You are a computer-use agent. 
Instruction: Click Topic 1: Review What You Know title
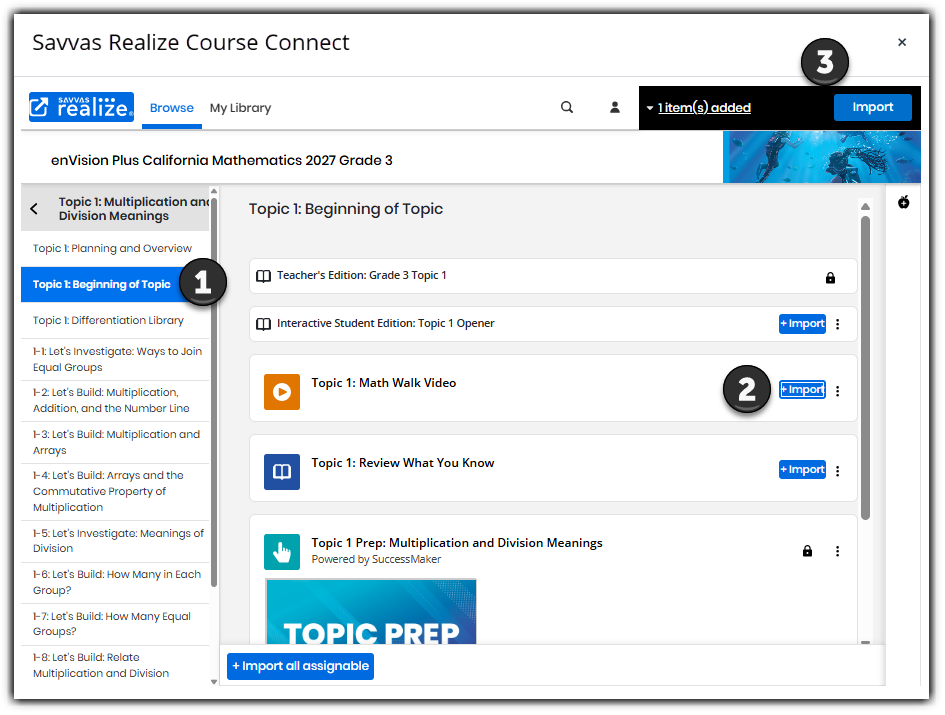(403, 463)
